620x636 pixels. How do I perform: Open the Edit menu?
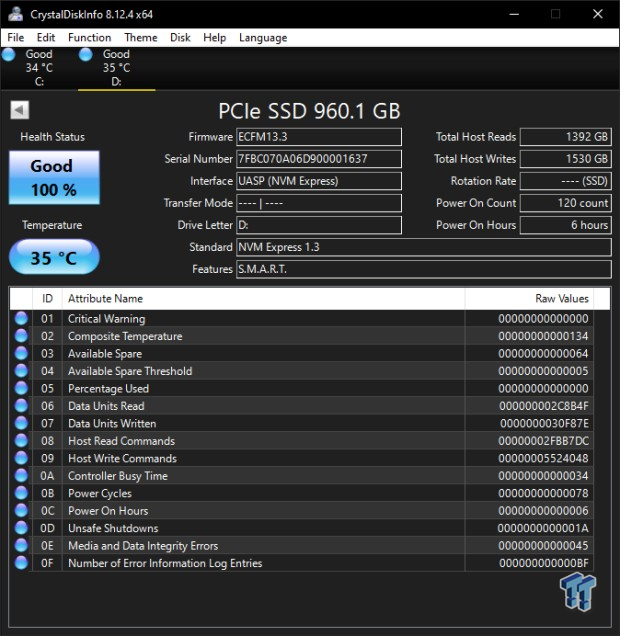[45, 37]
